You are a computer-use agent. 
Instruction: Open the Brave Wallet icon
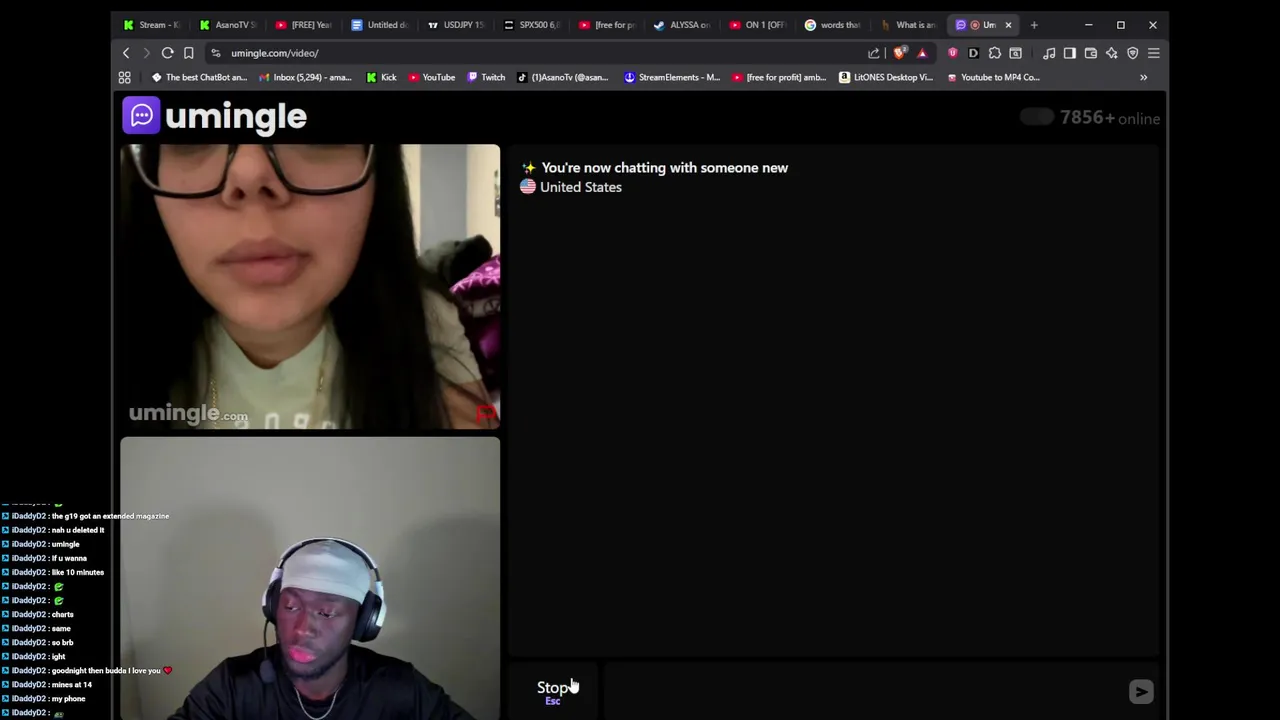click(1091, 53)
